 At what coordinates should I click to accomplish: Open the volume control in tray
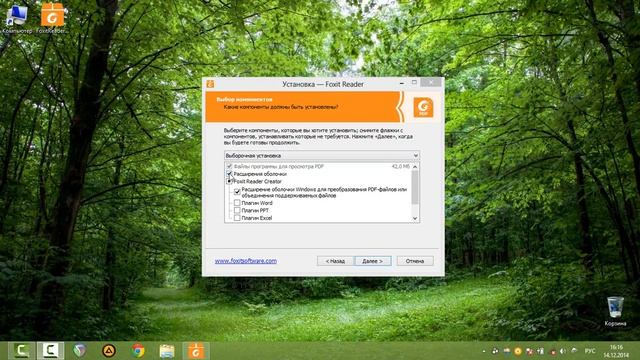(563, 351)
